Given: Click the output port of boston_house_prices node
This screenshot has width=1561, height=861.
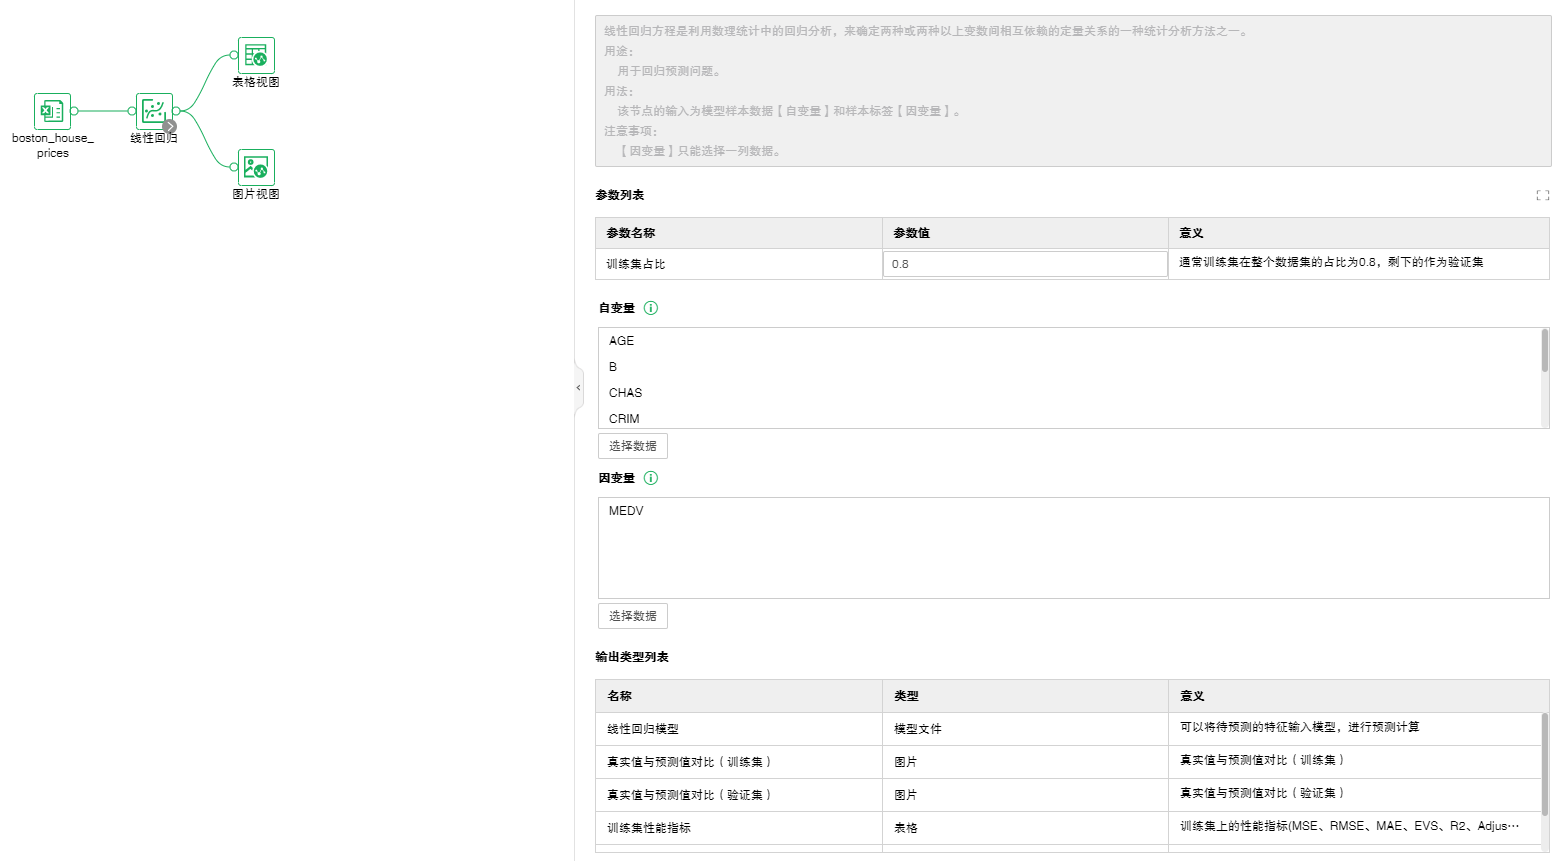Looking at the screenshot, I should click(x=75, y=111).
